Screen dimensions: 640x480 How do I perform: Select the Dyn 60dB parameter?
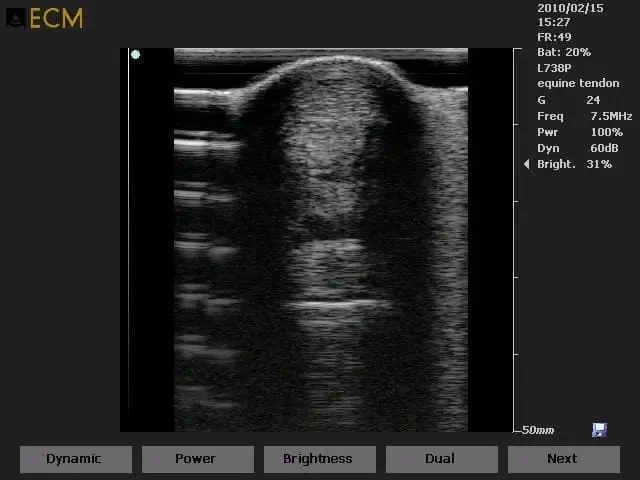tap(578, 148)
